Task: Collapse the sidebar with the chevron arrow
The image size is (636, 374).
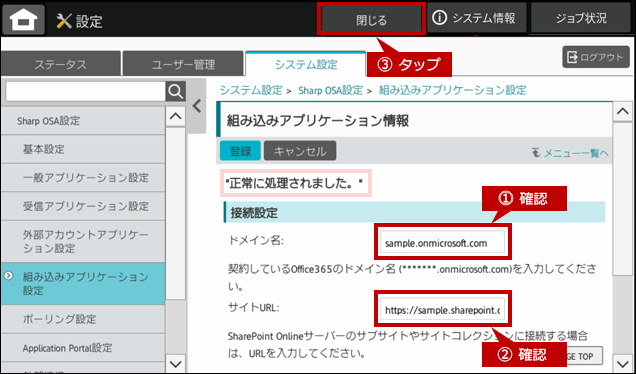Action: coord(197,106)
